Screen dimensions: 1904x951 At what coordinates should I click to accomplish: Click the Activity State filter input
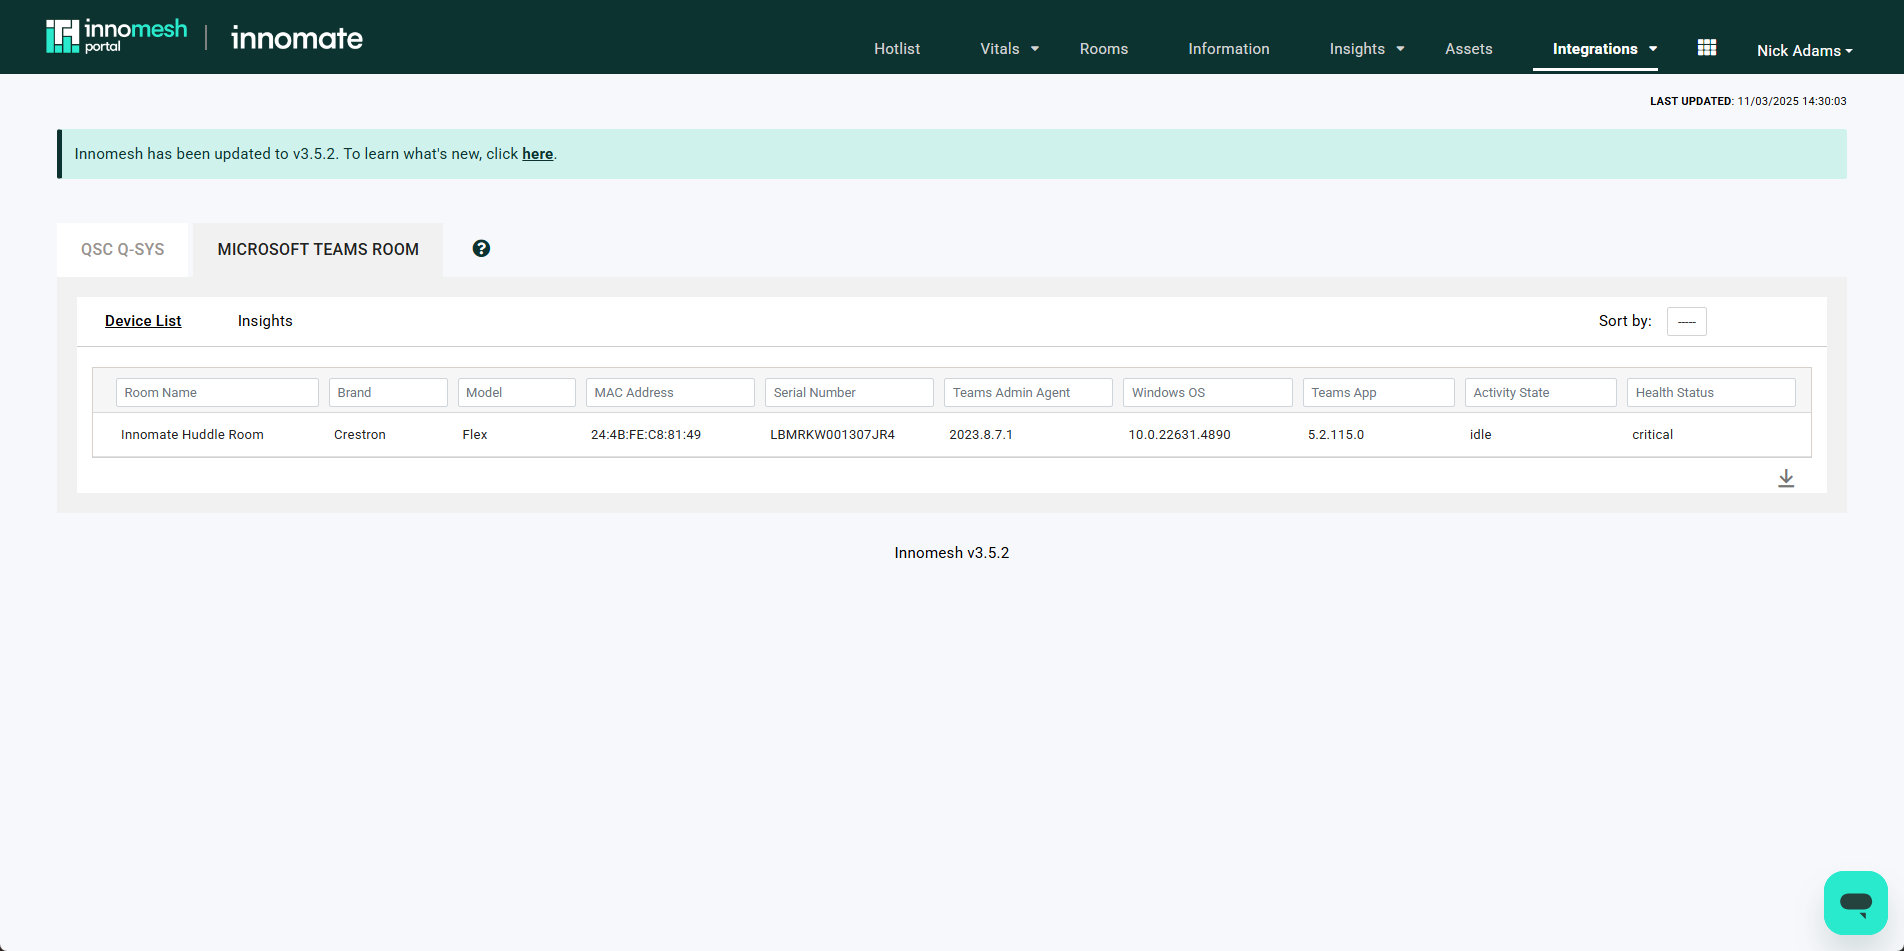coord(1541,392)
